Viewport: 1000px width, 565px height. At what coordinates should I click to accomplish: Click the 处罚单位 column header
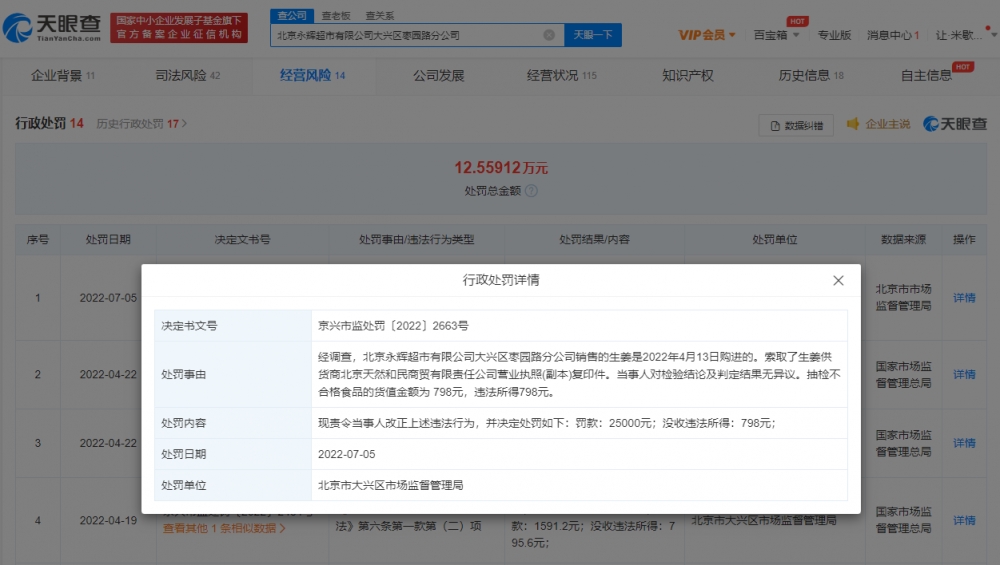(774, 240)
